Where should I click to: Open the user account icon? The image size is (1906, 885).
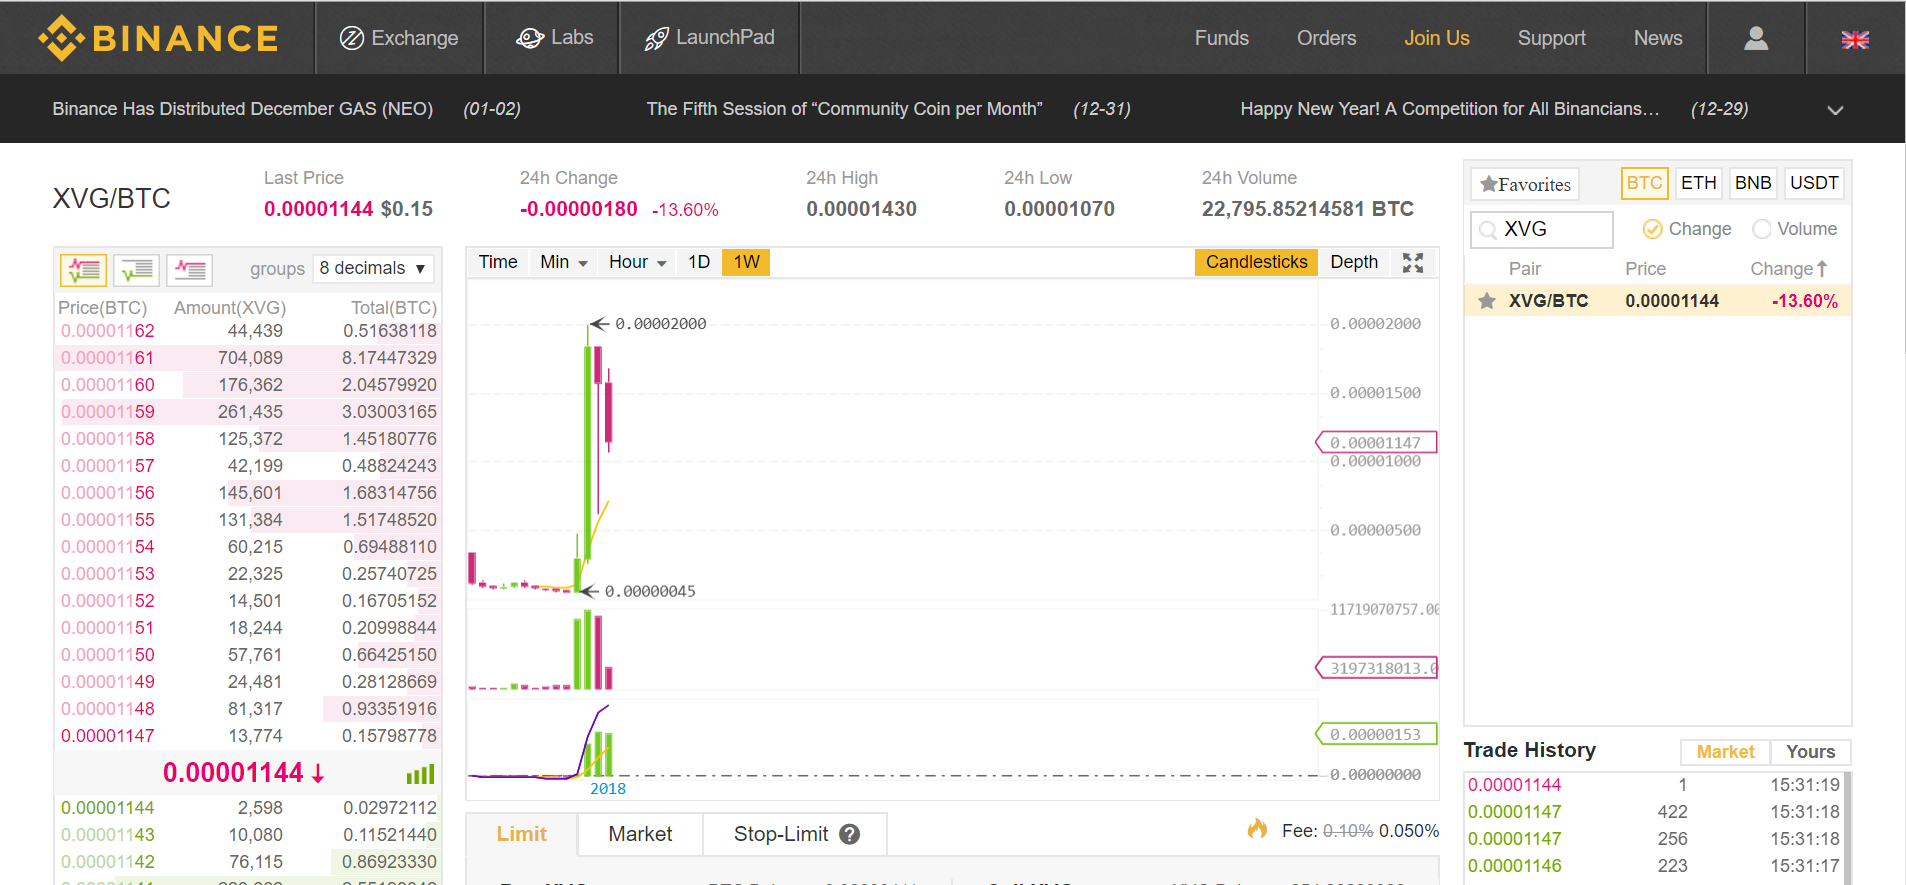coord(1756,38)
